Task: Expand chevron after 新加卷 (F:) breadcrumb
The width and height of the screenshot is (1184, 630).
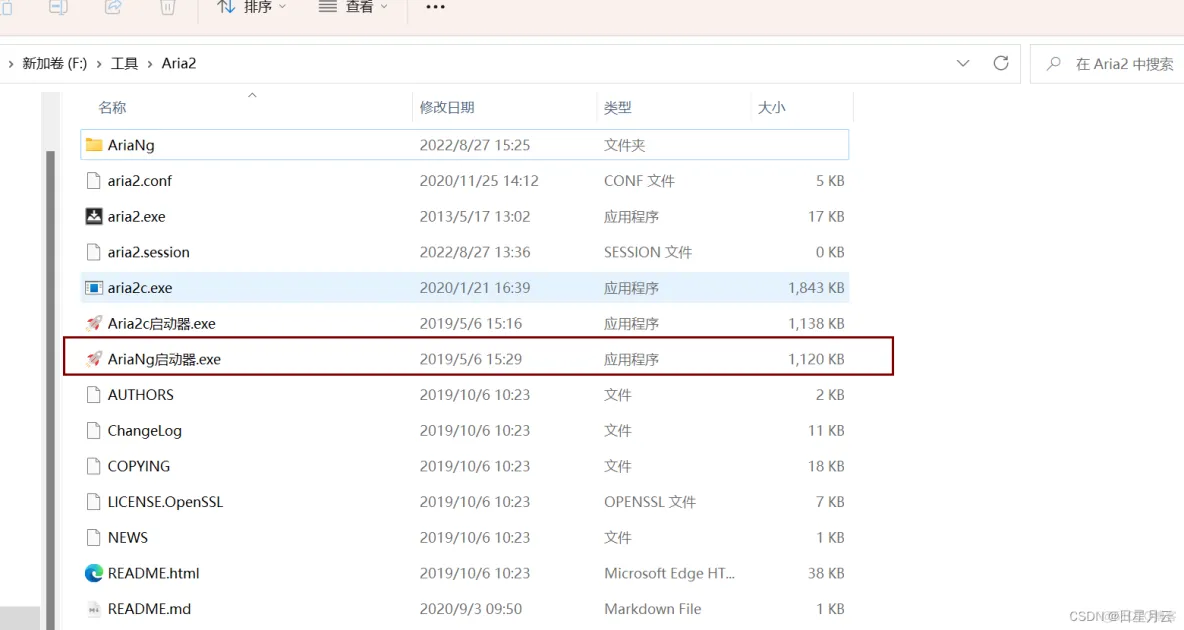Action: pos(99,64)
